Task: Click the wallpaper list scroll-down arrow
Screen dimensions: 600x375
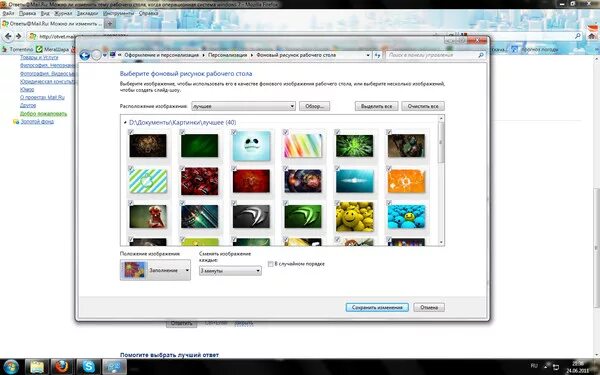Action: point(441,242)
